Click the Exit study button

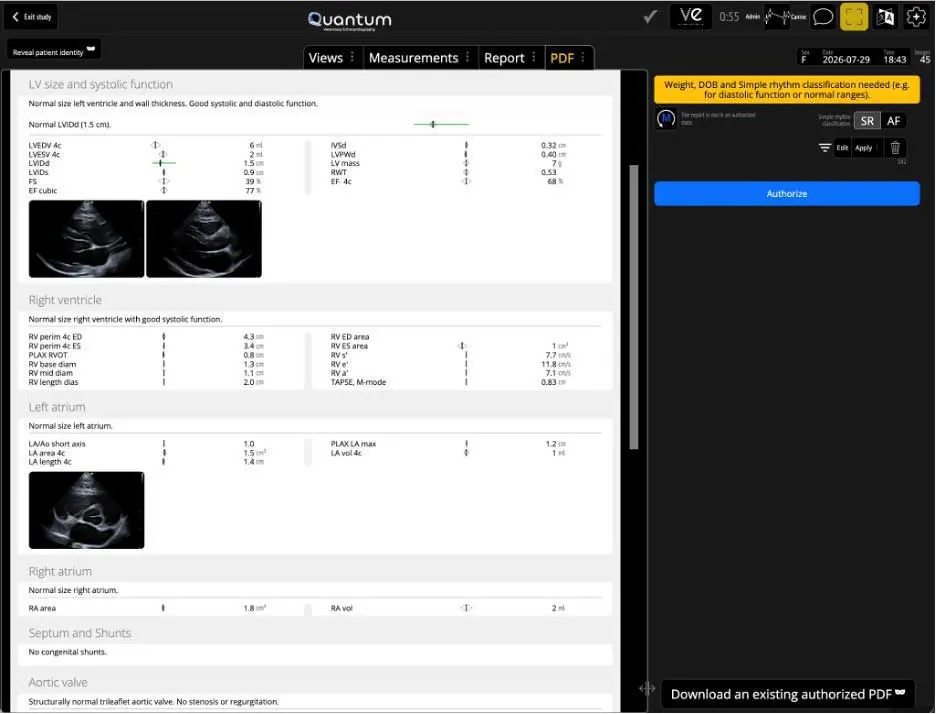[32, 17]
